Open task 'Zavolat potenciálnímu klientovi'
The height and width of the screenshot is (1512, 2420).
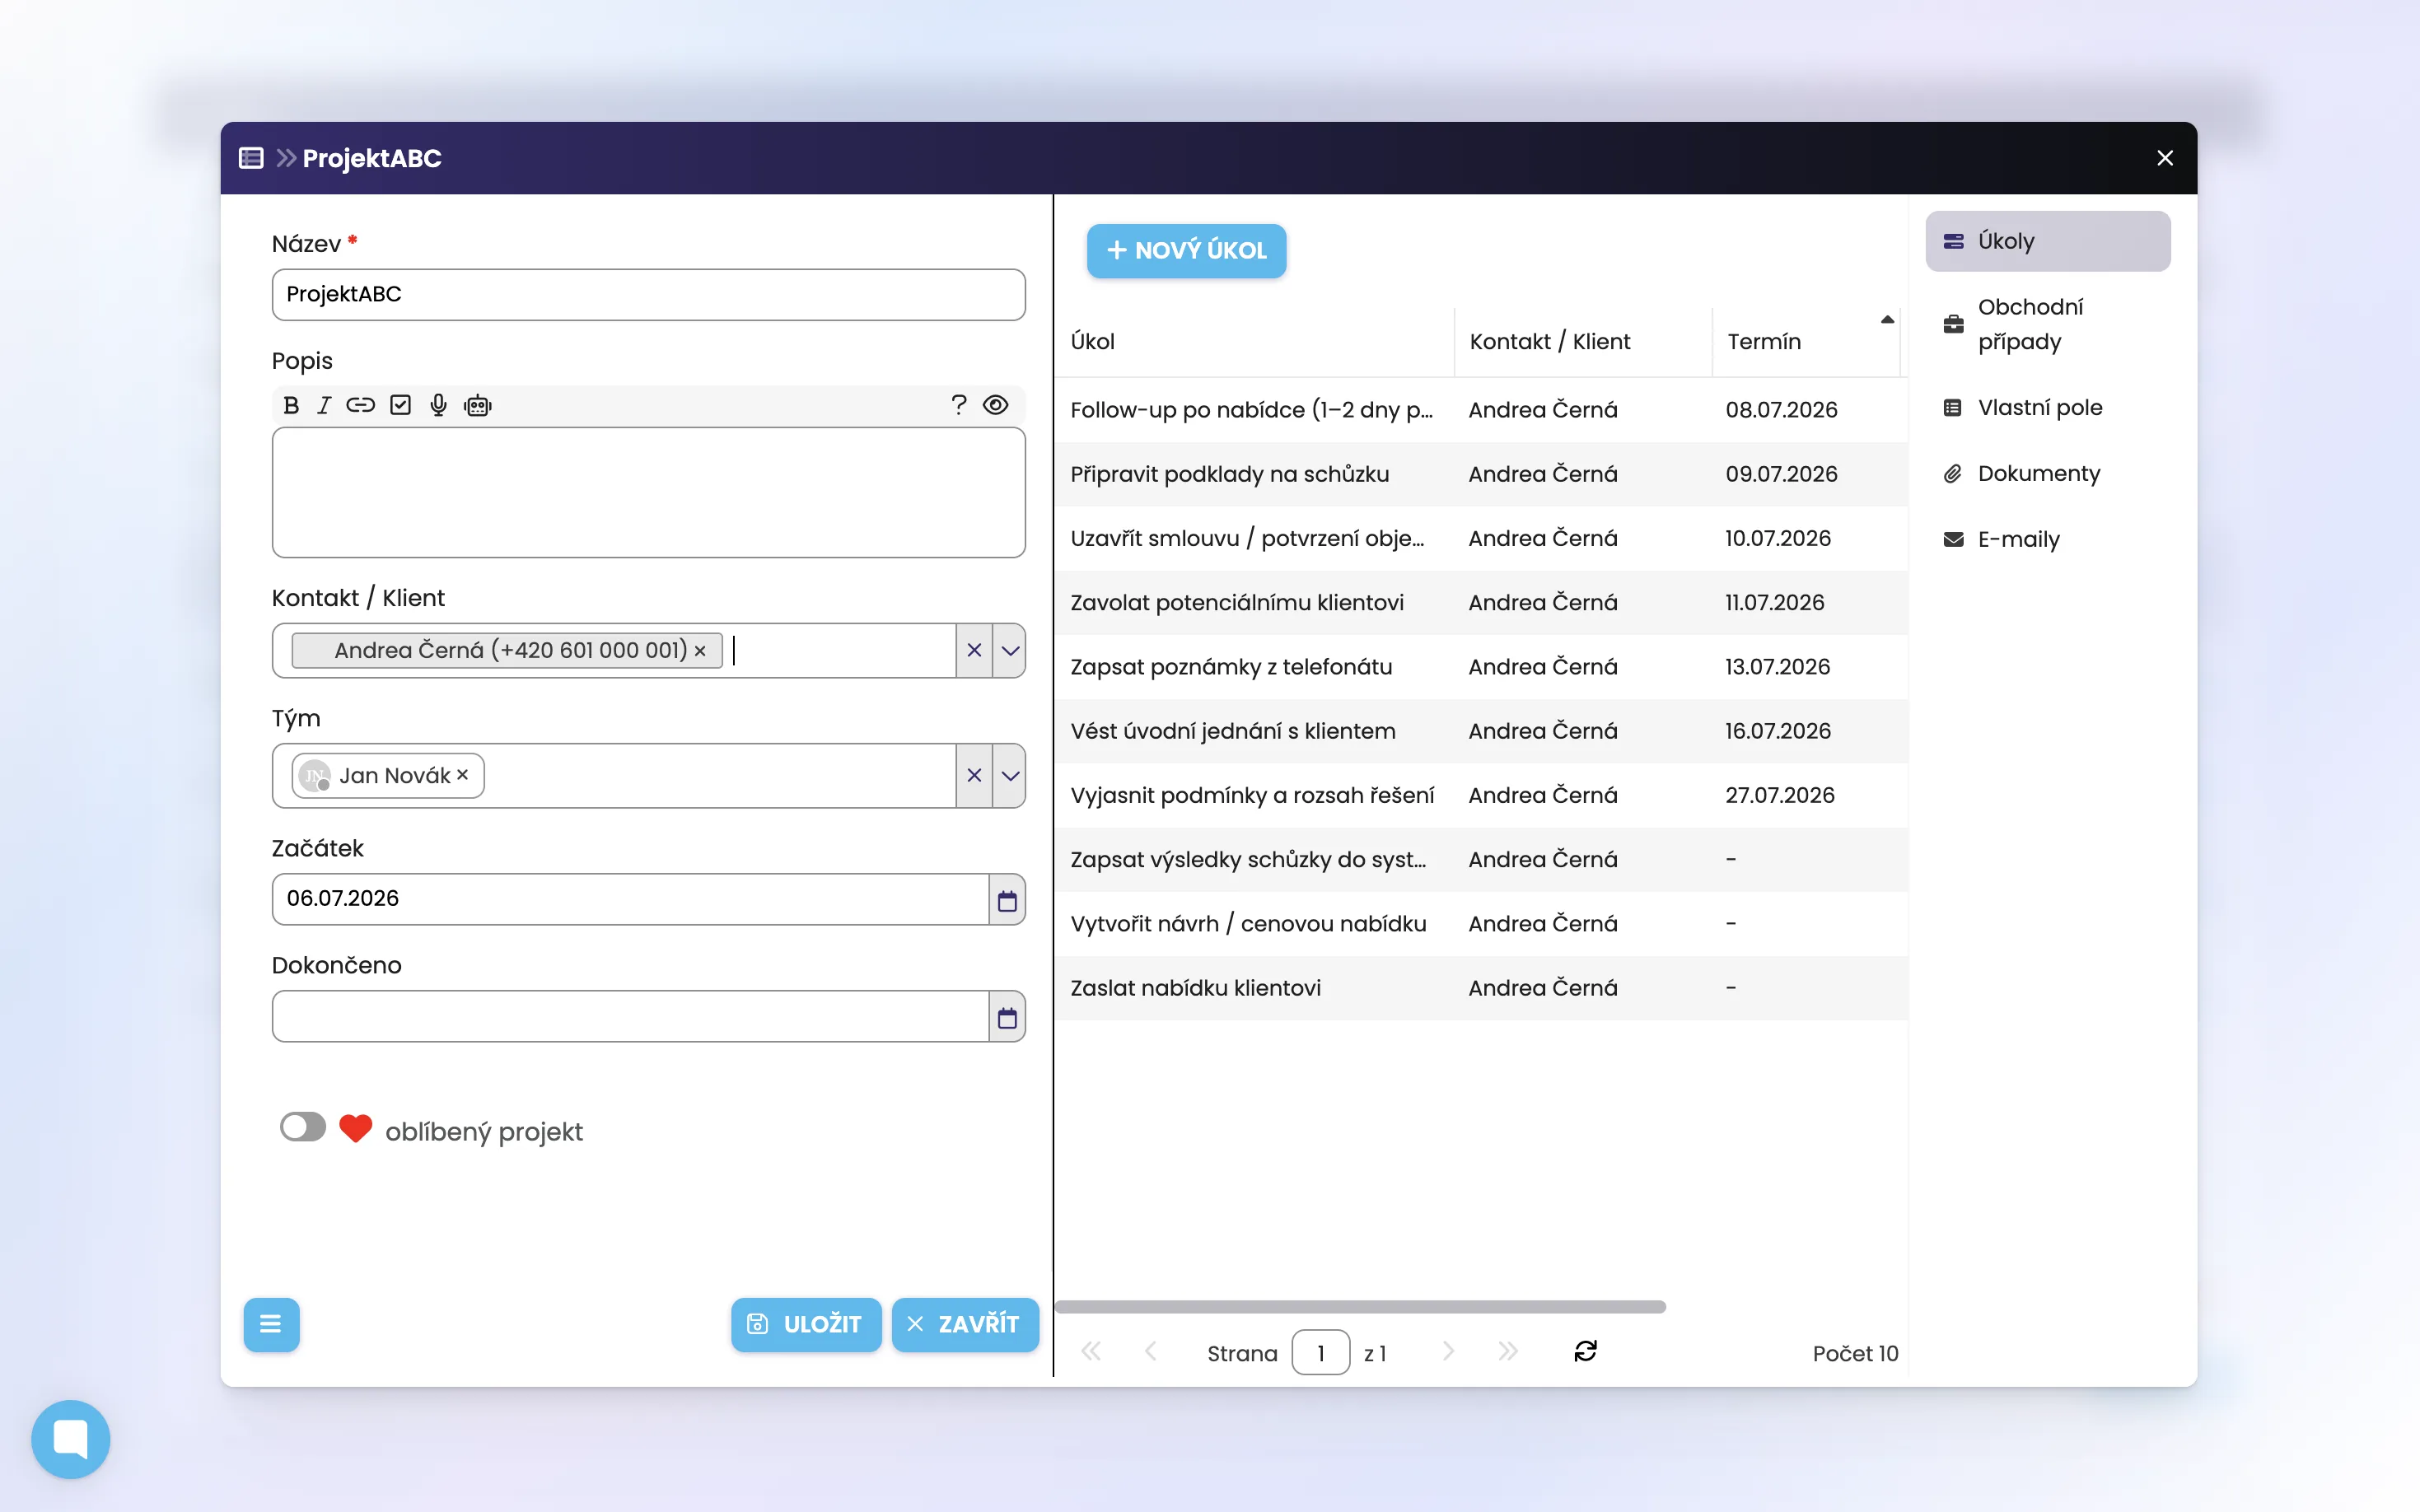(x=1237, y=603)
